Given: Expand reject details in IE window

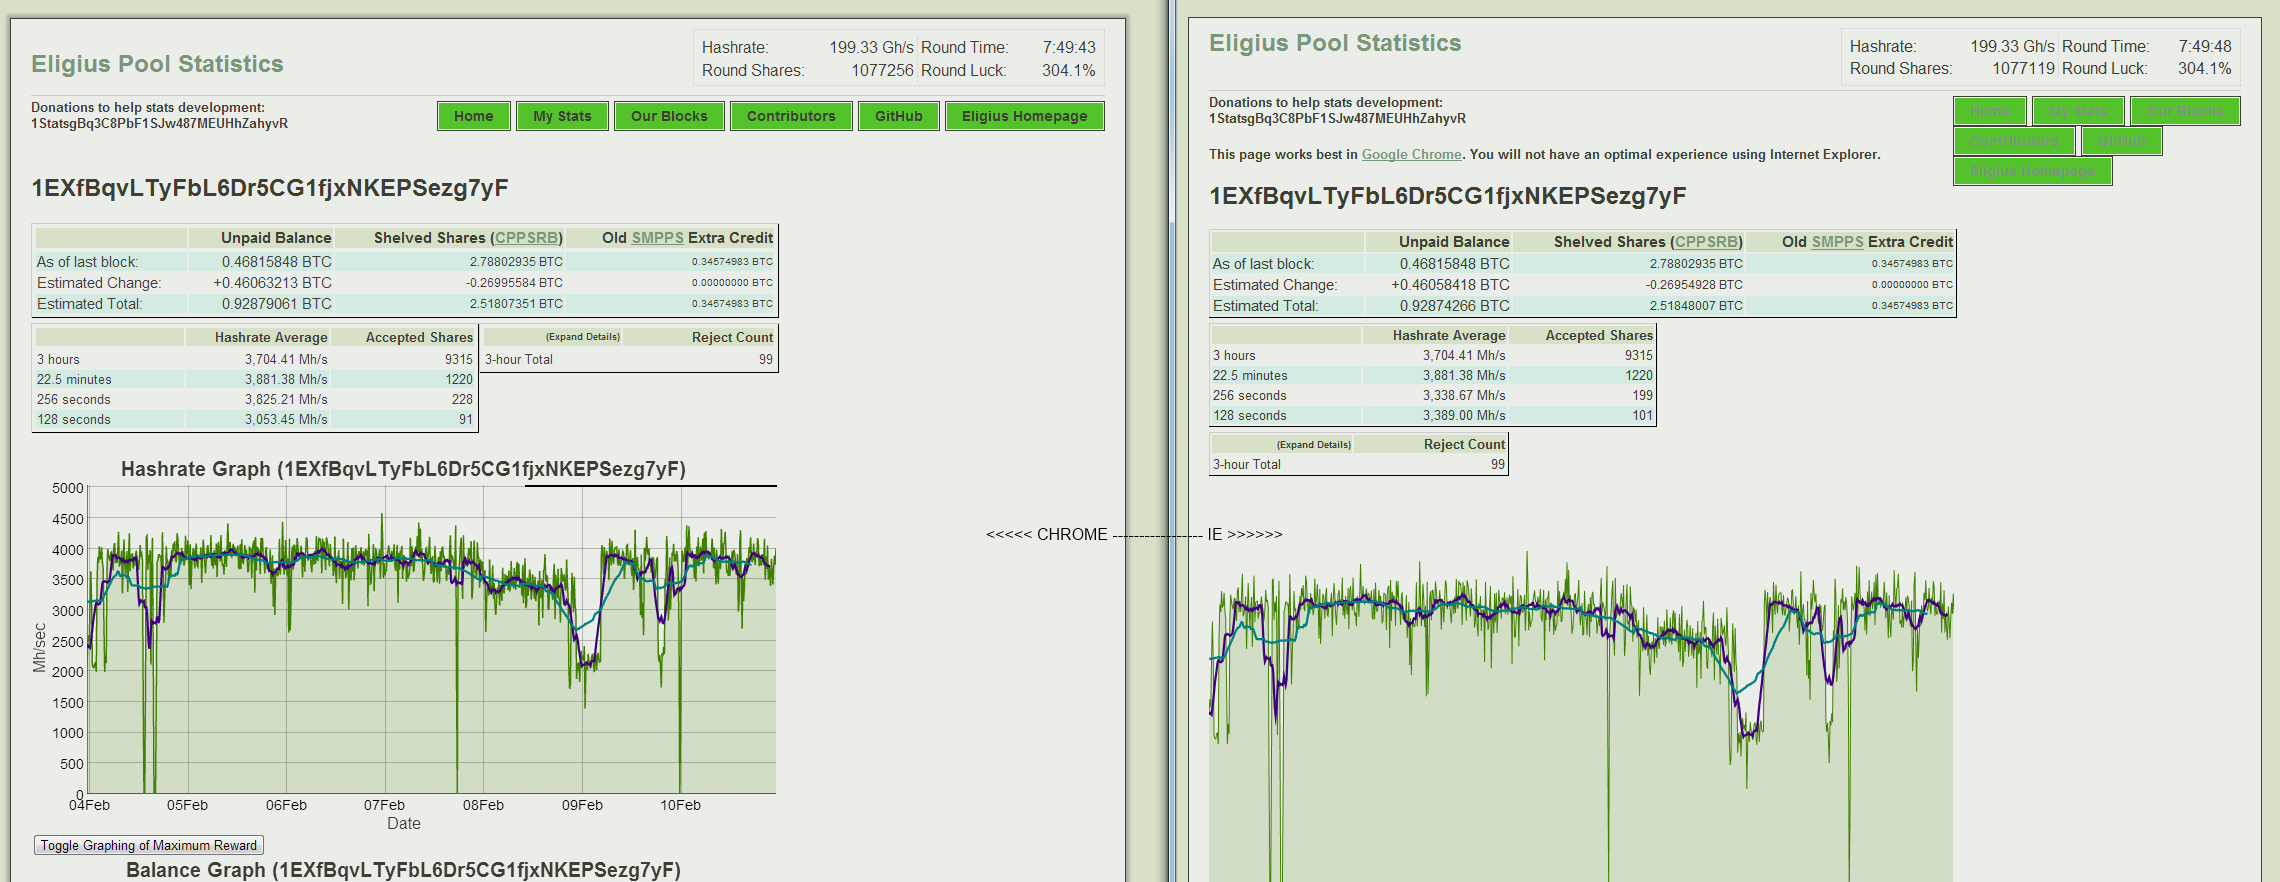Looking at the screenshot, I should [1314, 445].
